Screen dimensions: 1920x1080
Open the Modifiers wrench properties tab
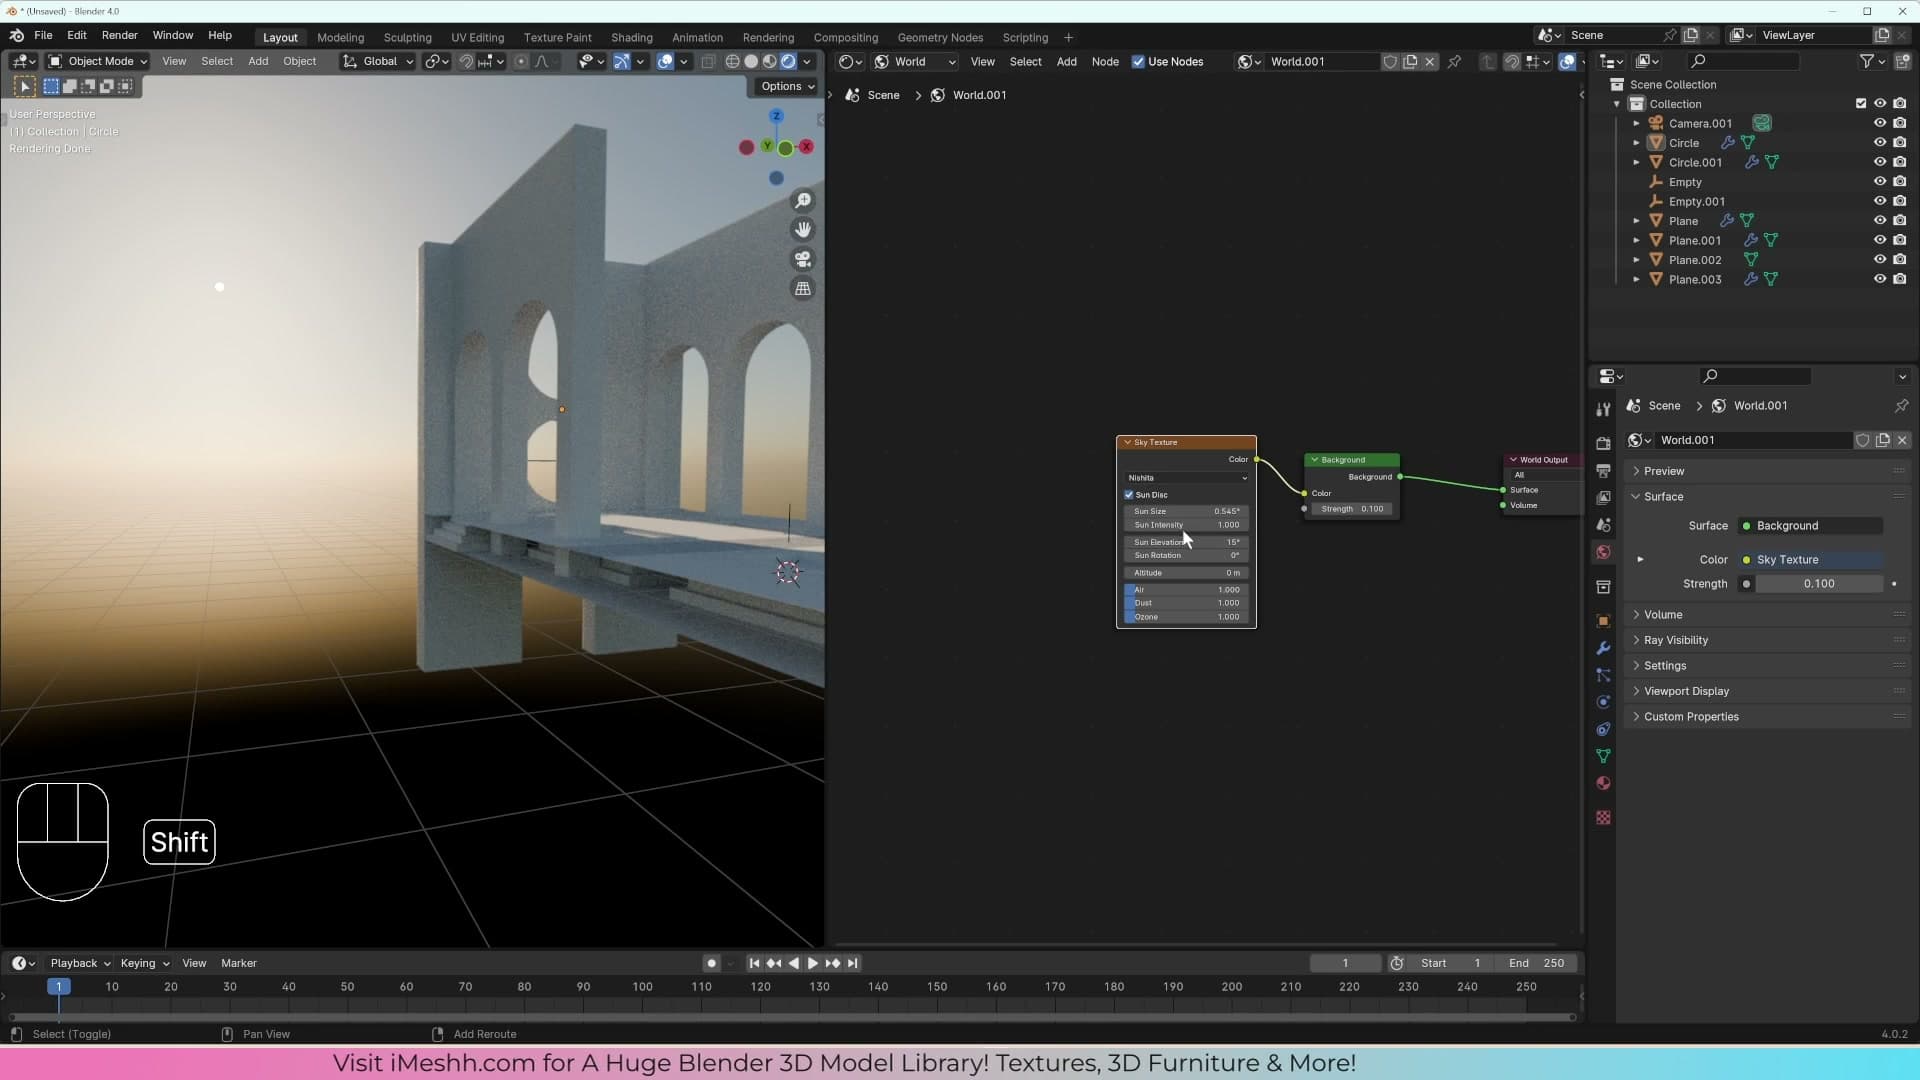pos(1604,648)
